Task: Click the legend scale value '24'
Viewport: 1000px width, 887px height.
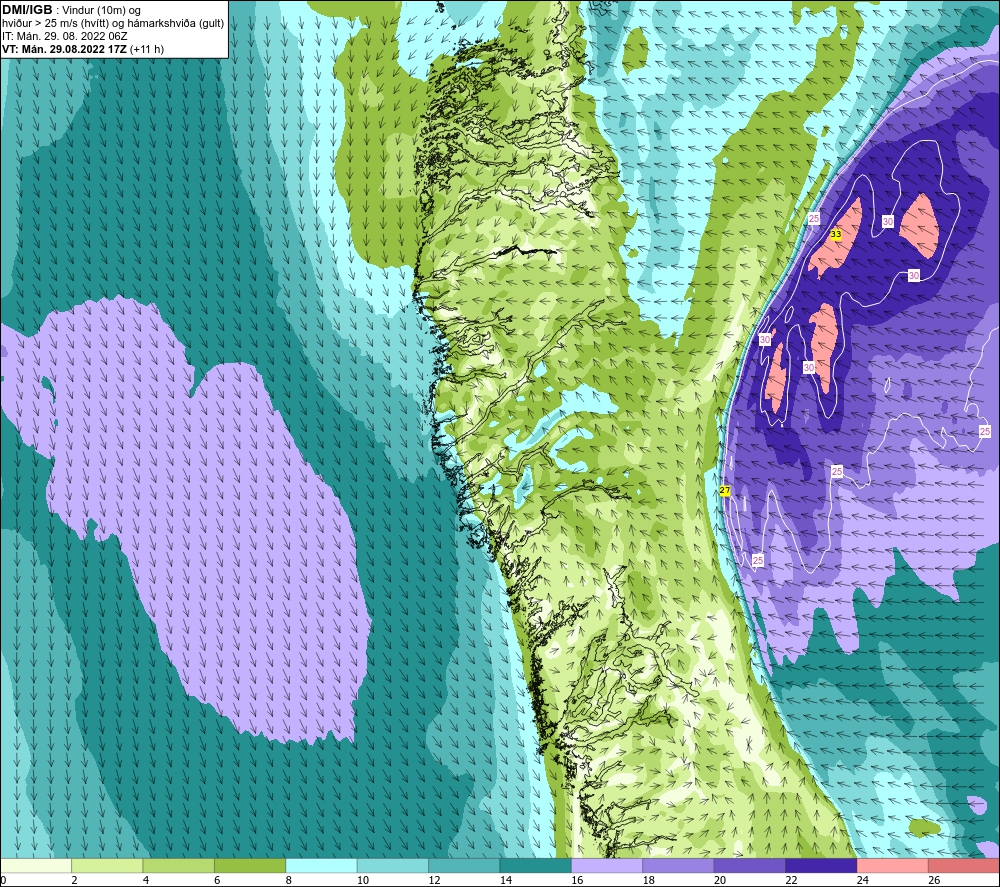Action: click(863, 880)
